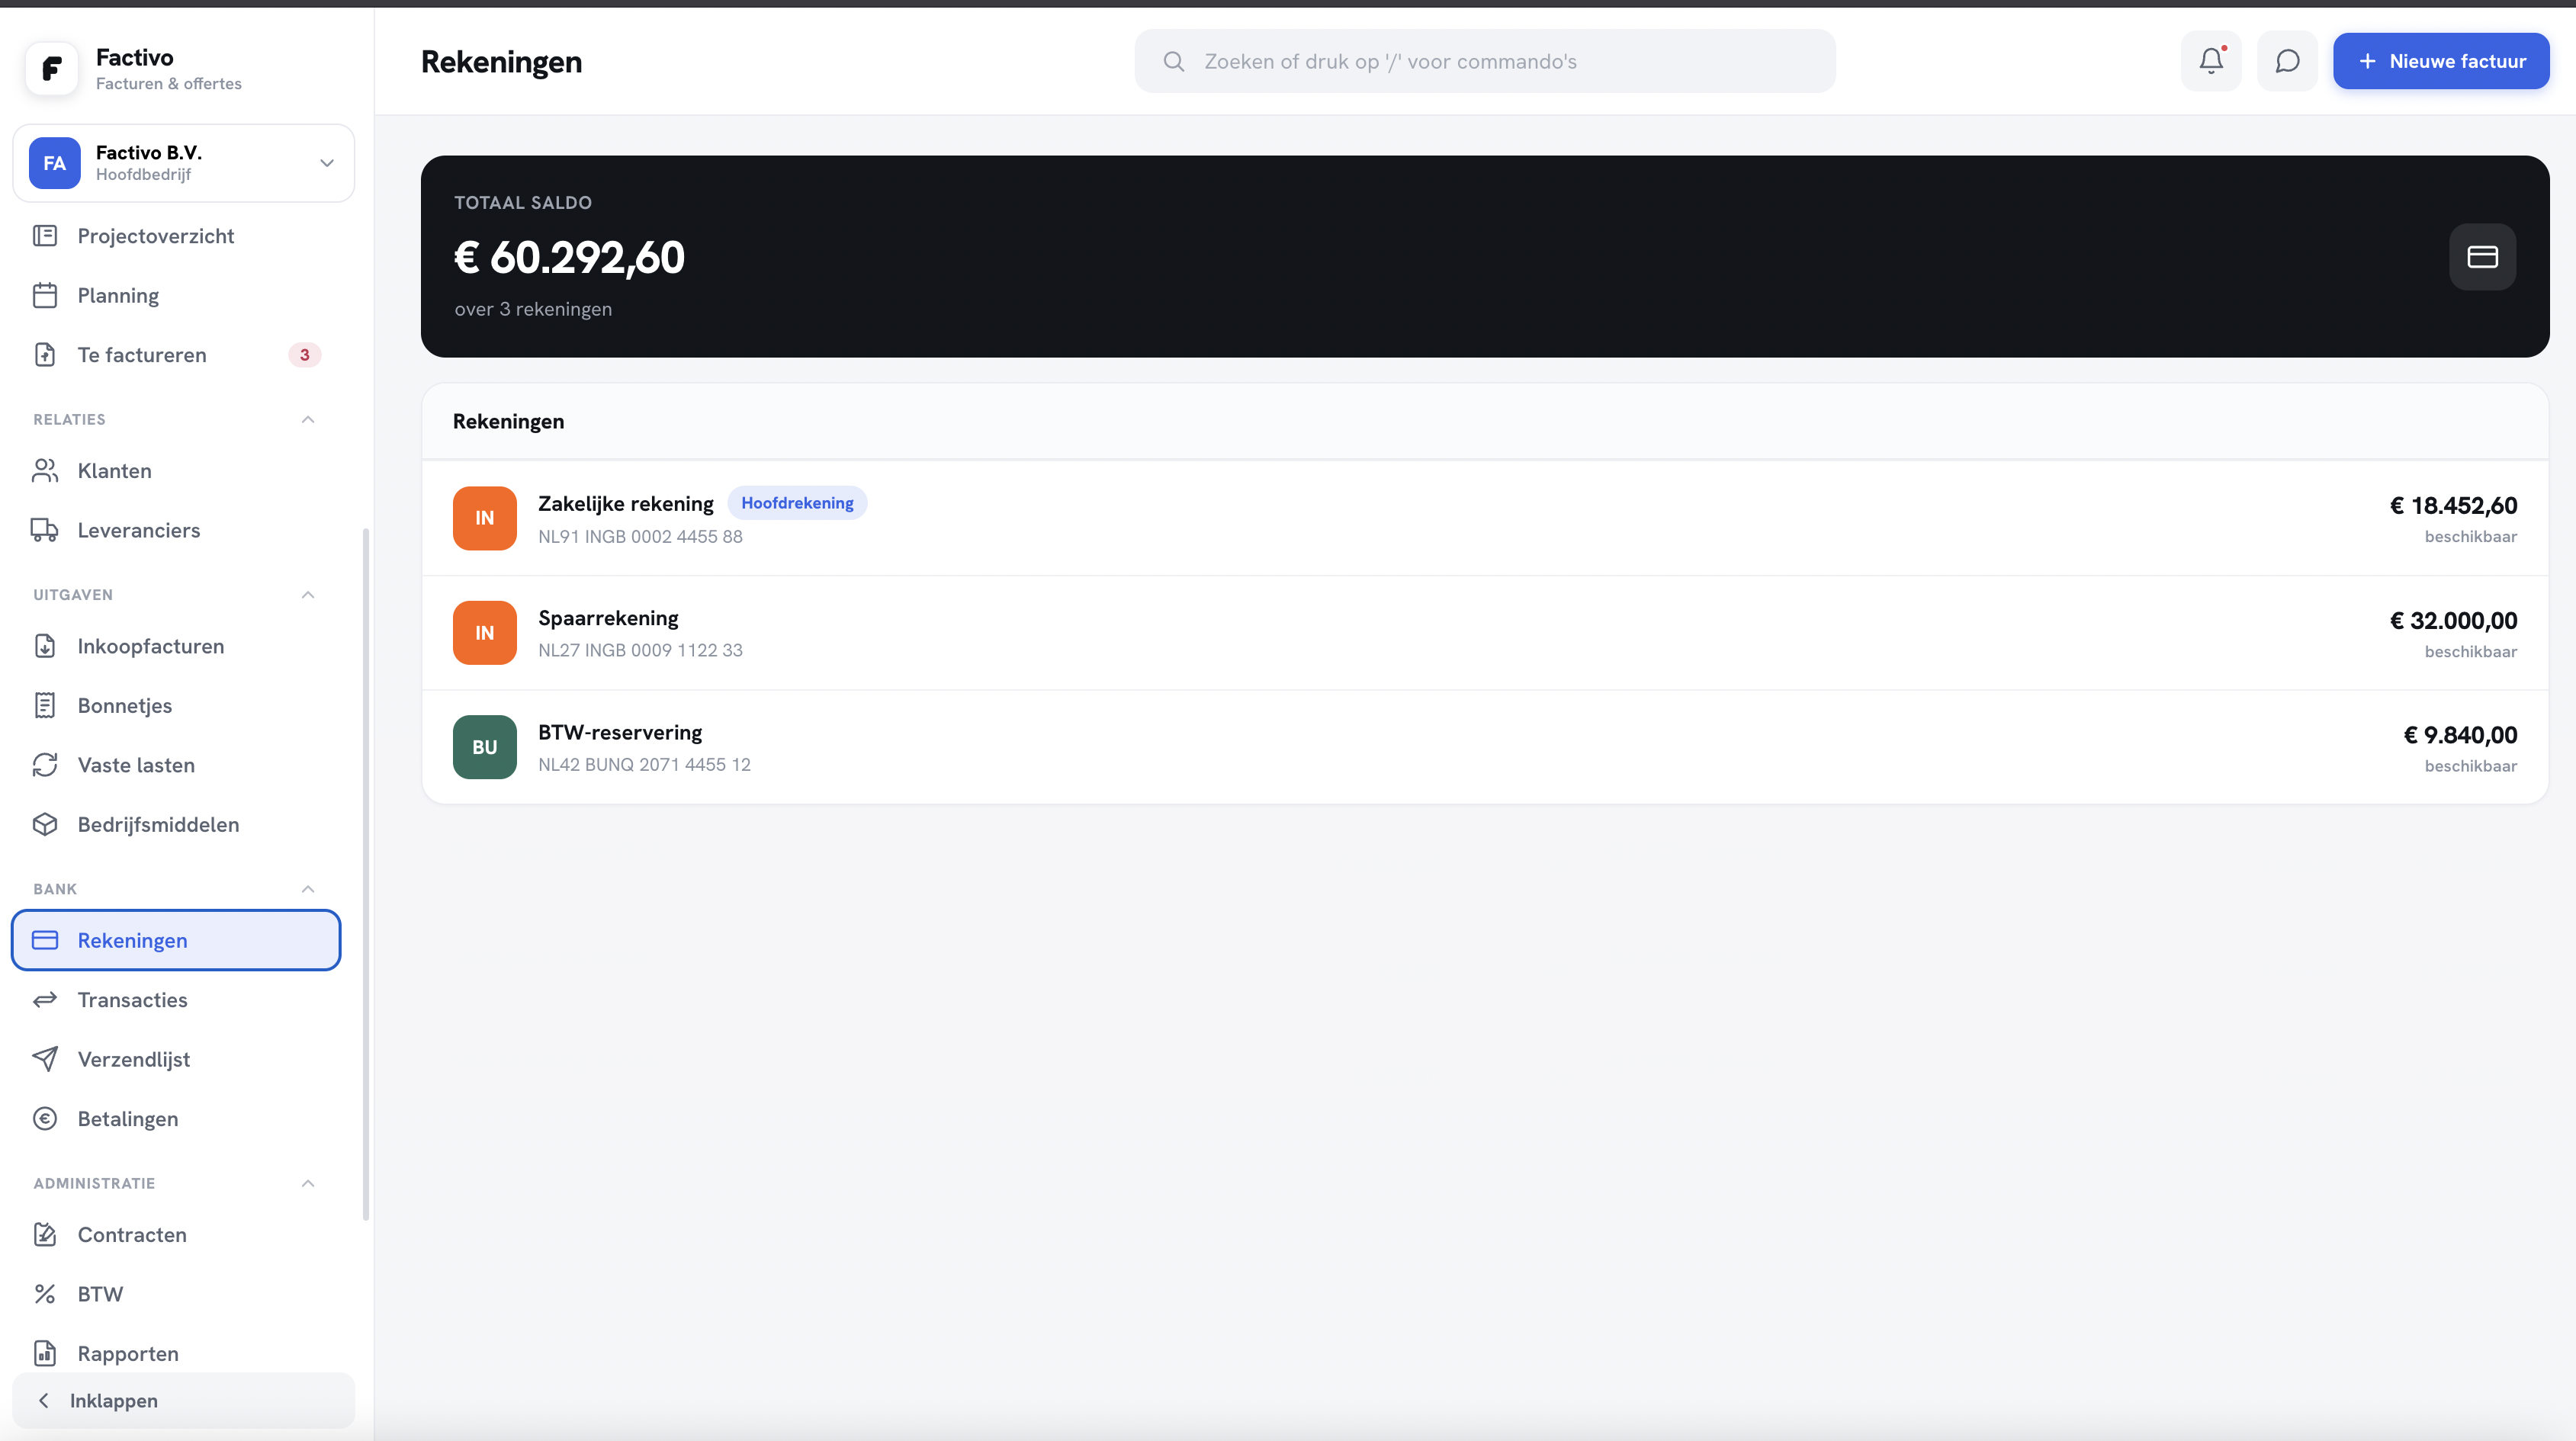Collapse the Relaties section
The width and height of the screenshot is (2576, 1441).
(308, 419)
